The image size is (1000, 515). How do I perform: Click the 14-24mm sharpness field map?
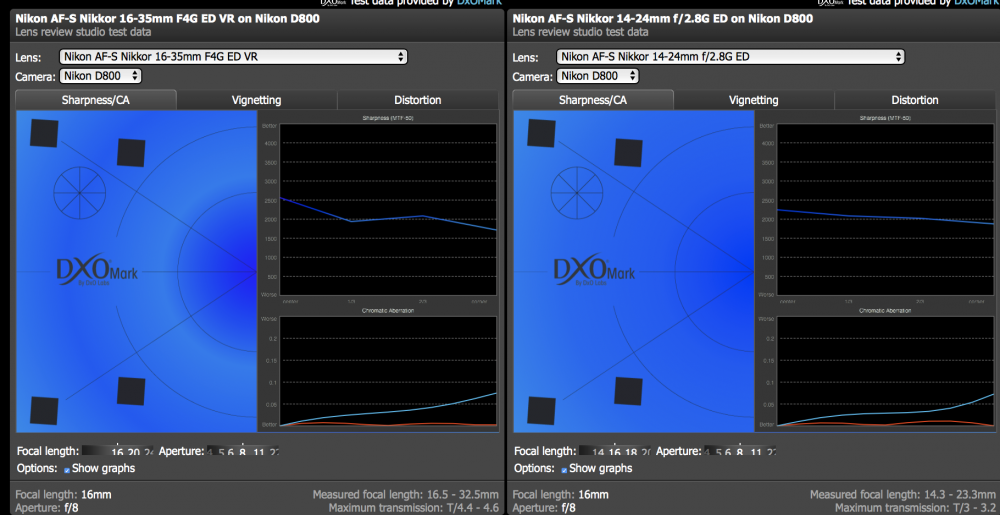[x=633, y=272]
